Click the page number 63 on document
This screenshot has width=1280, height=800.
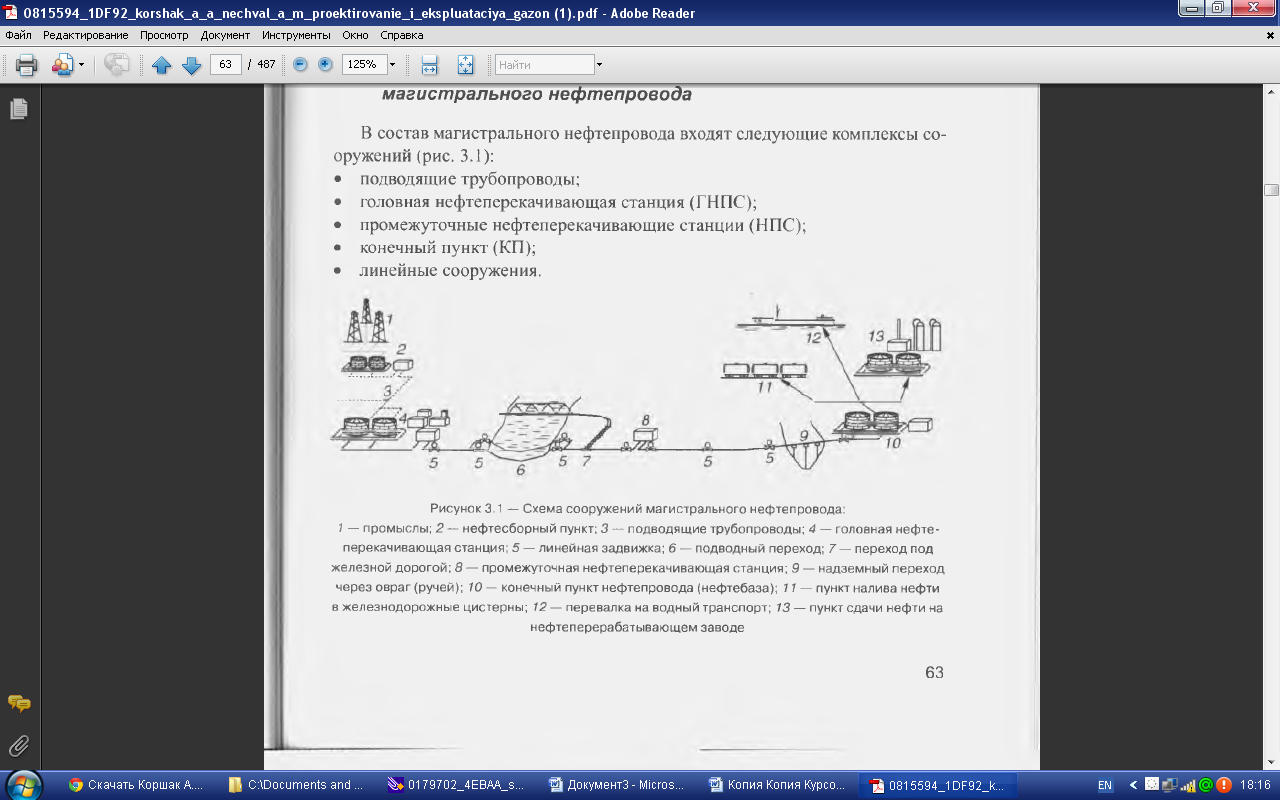934,673
